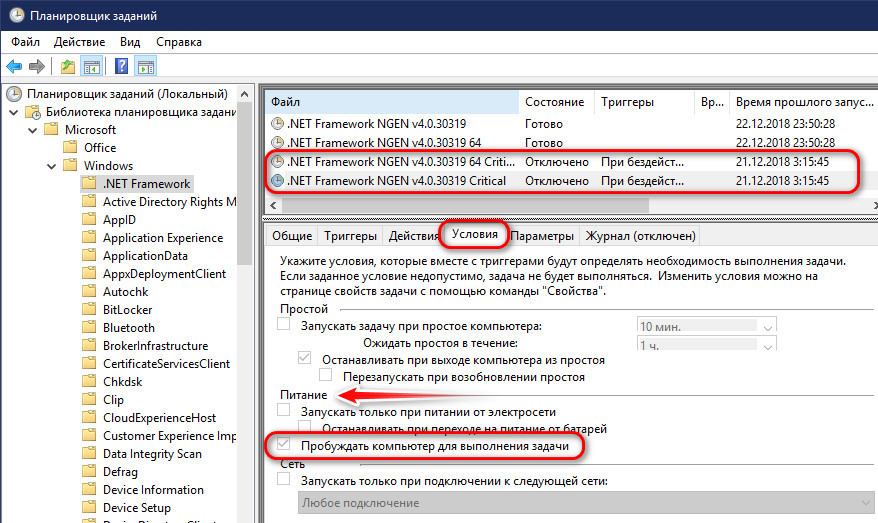Screen dimensions: 878x523
Task: Toggle the console tree pane icon
Action: pos(91,67)
